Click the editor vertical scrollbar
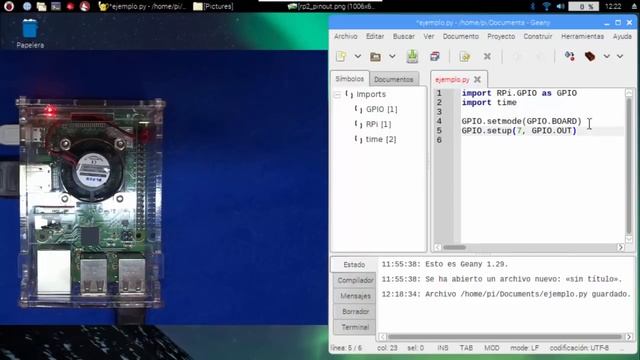Screen dimensions: 640x360 coord(629,165)
